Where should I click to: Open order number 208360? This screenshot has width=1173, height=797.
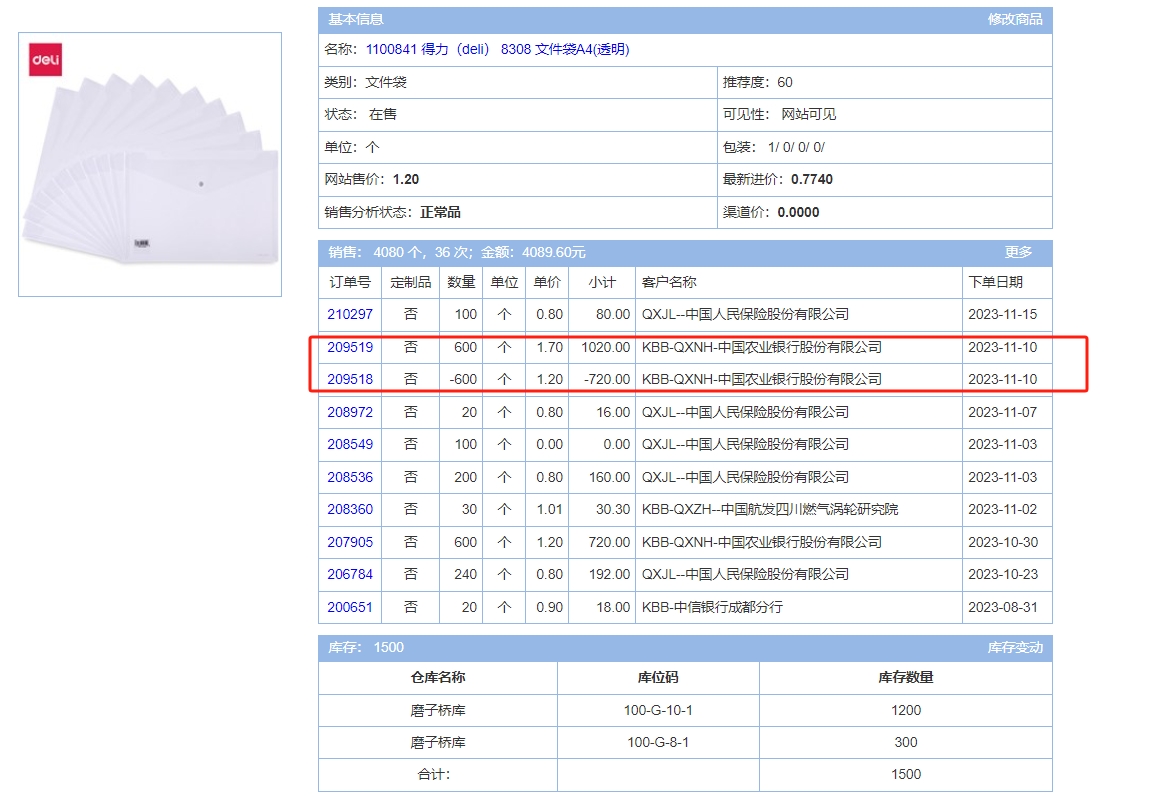349,510
